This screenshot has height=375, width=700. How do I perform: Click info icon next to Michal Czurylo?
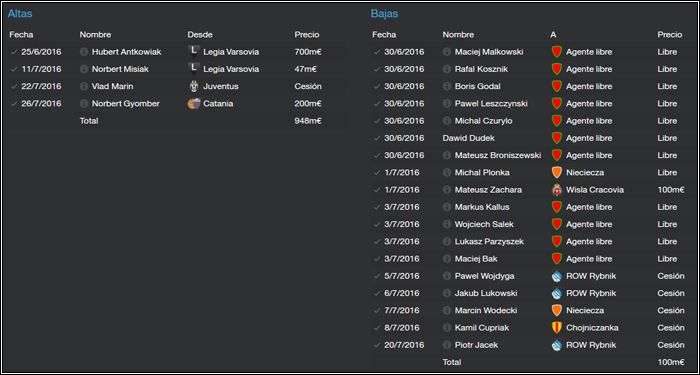[x=446, y=121]
